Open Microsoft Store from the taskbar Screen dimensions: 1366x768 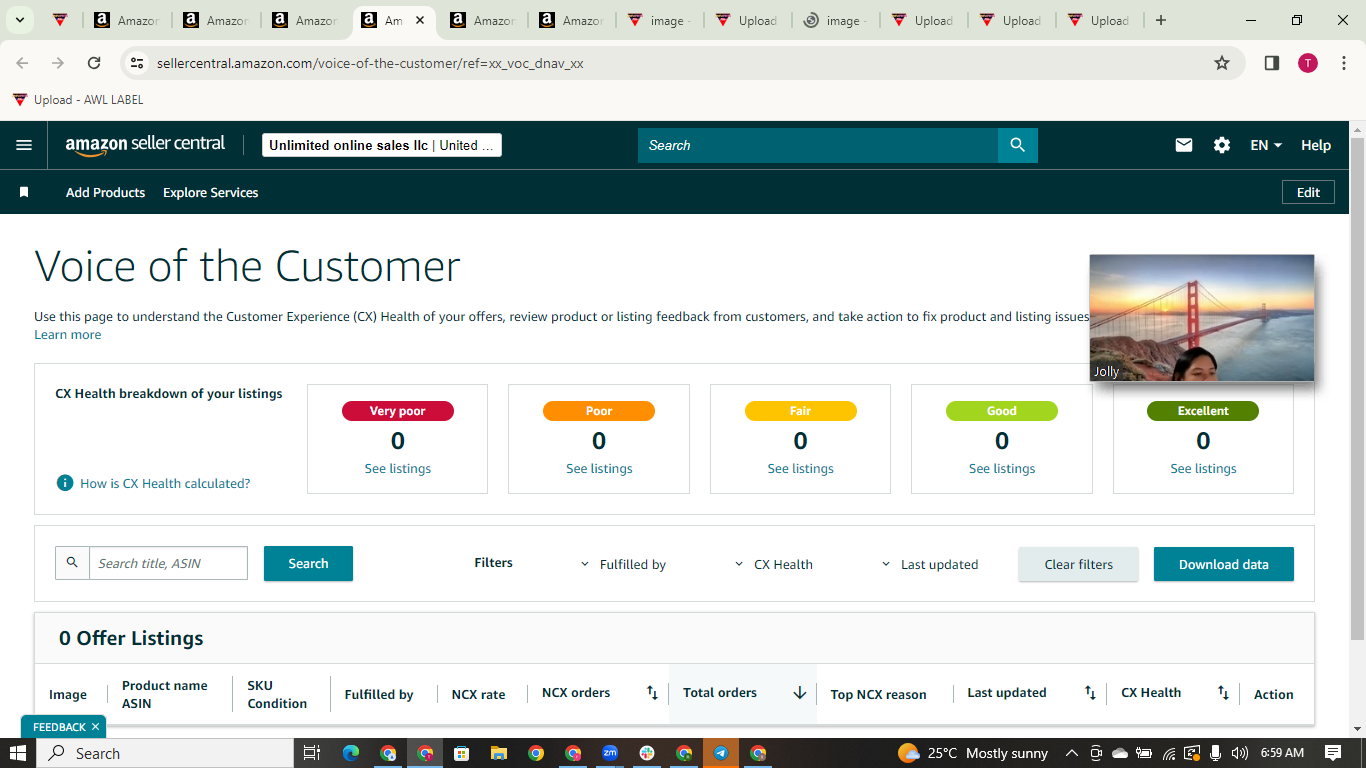tap(462, 753)
